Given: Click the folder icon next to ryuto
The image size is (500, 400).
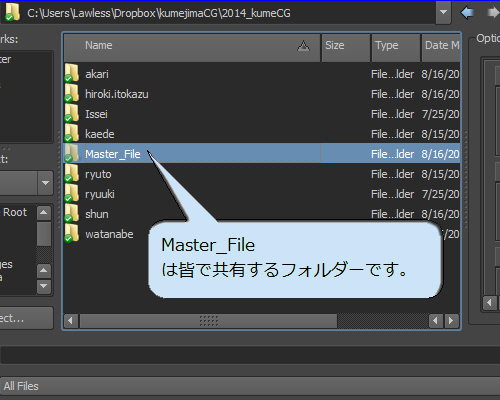Looking at the screenshot, I should pos(72,173).
